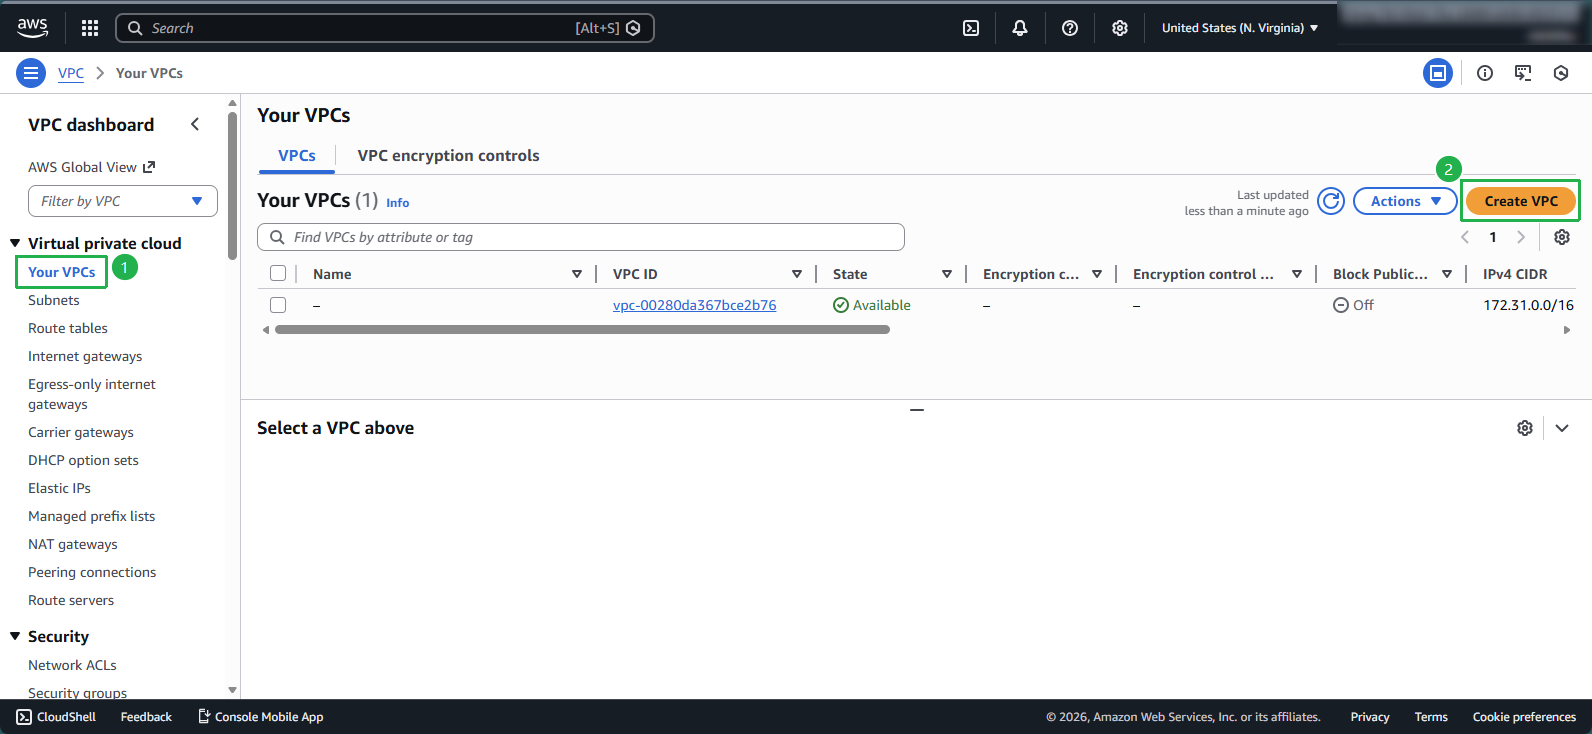Click the hexagon icon at the far right of the breadcrumb bar
1592x734 pixels.
tap(1561, 73)
